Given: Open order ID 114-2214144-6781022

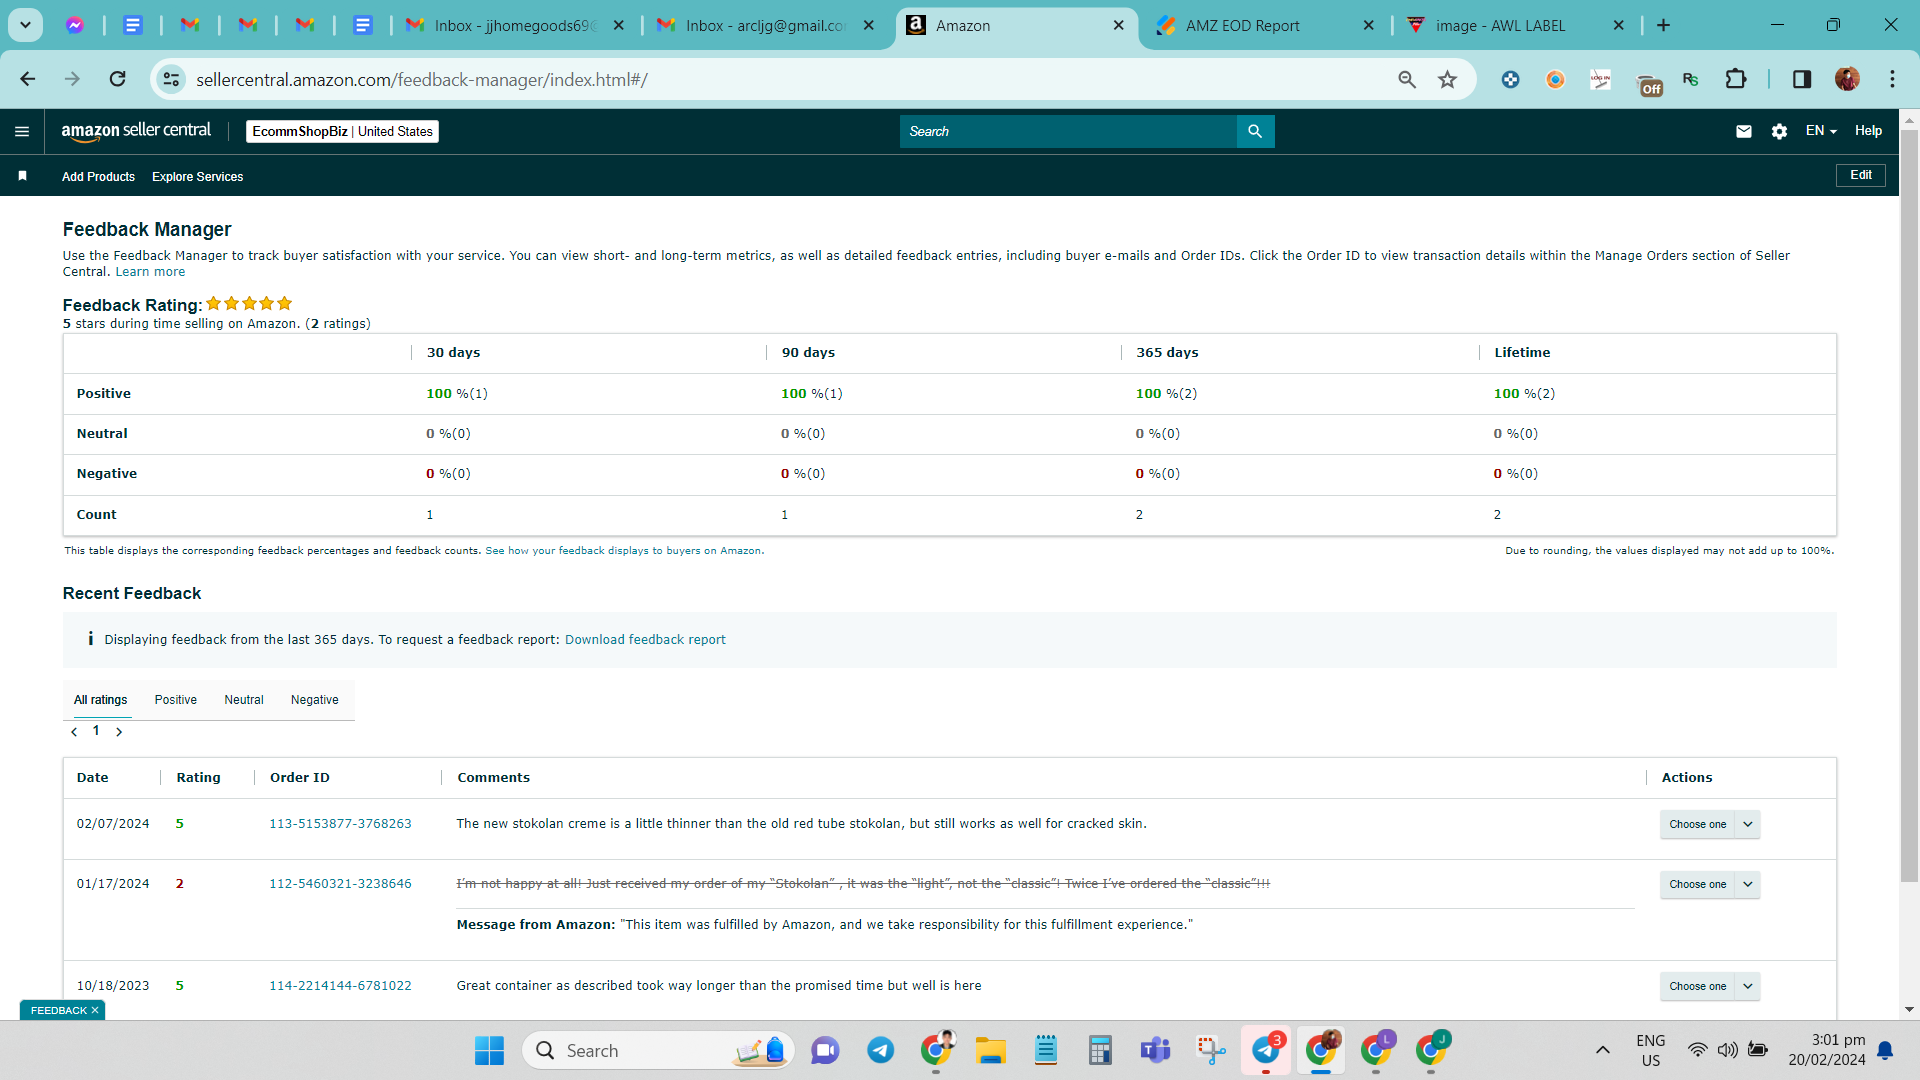Looking at the screenshot, I should [340, 986].
